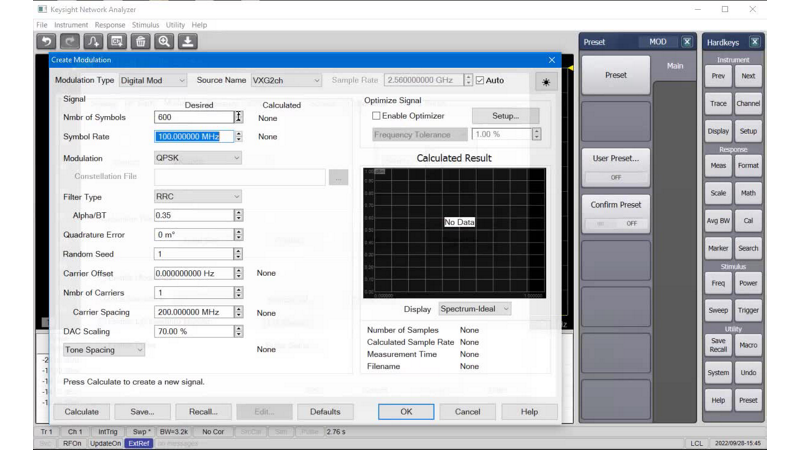
Task: Click the download/save arrow toolbar icon
Action: [x=188, y=41]
